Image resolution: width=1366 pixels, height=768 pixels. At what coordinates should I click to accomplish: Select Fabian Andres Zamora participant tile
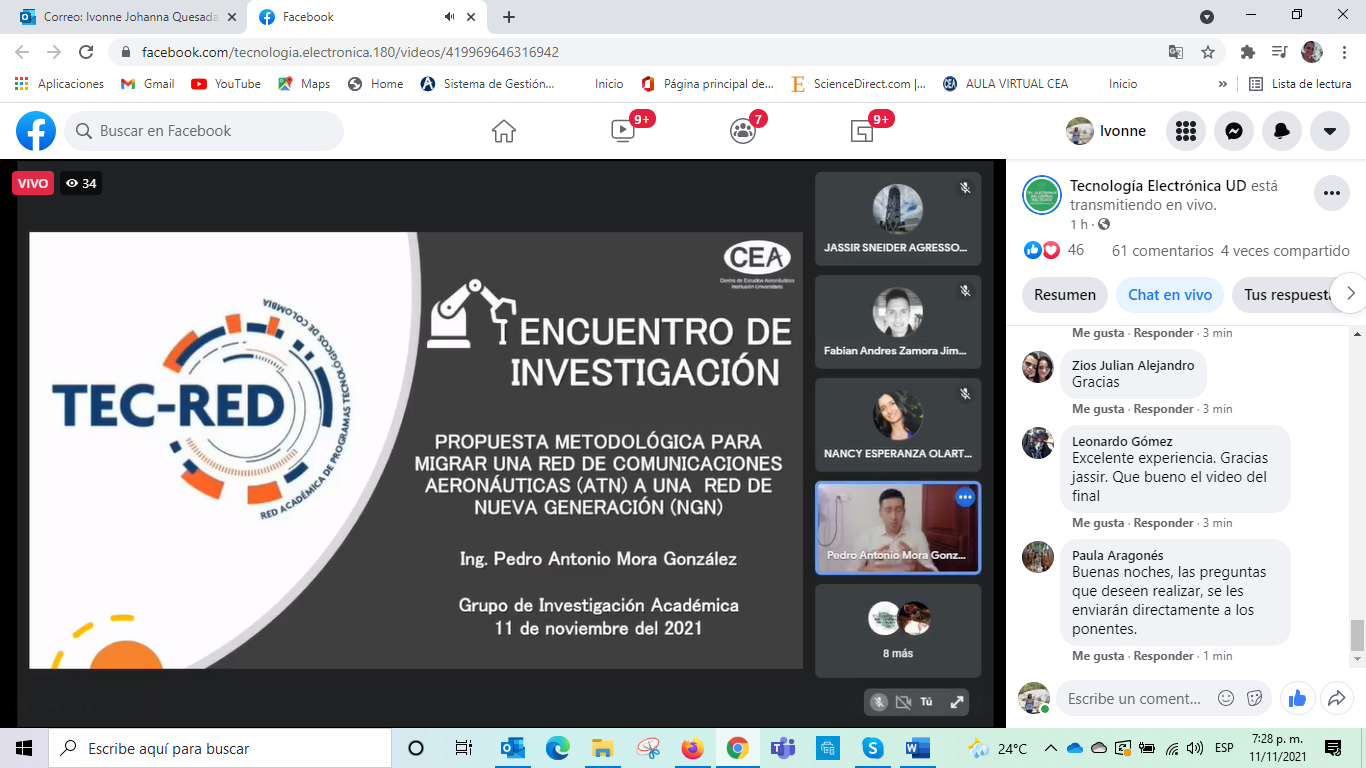(898, 322)
